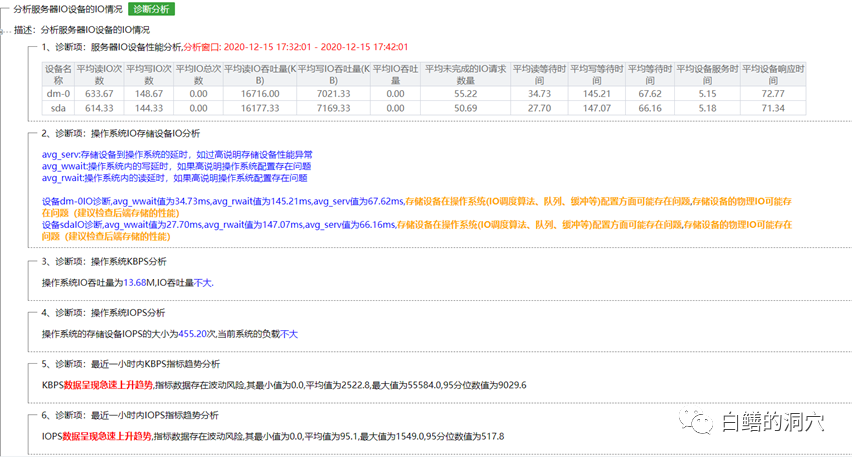Click the 平均读IO次数 column header
The image size is (852, 459).
[x=99, y=75]
